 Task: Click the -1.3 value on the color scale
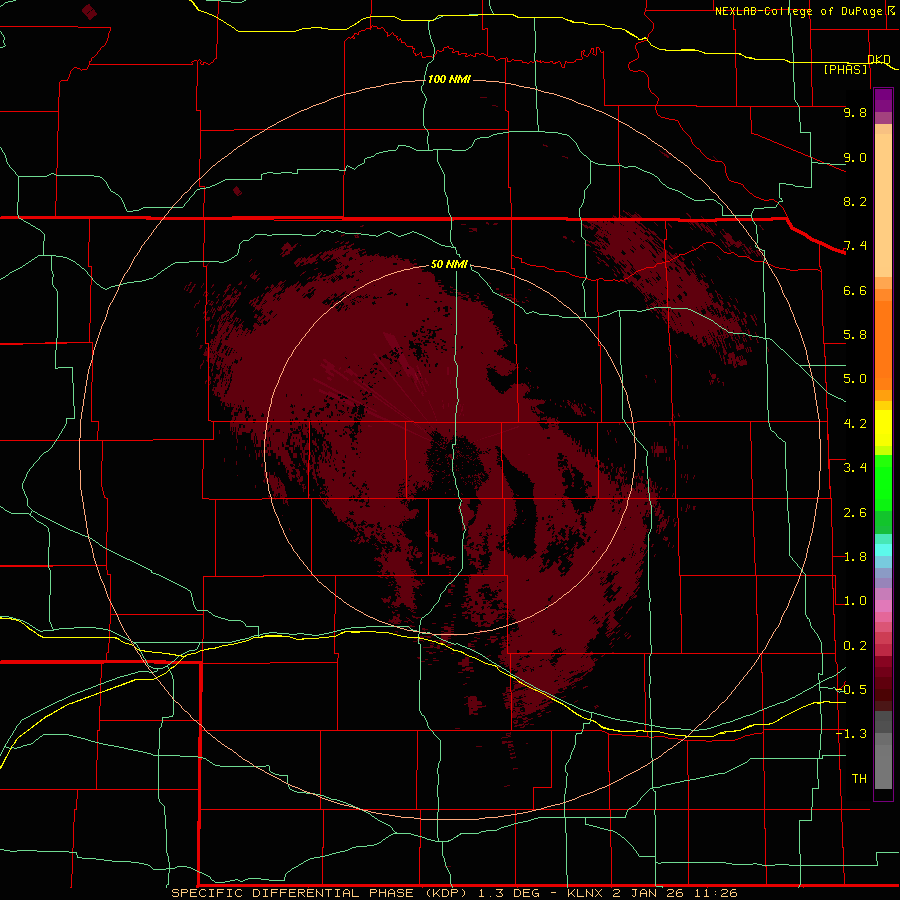[x=851, y=734]
